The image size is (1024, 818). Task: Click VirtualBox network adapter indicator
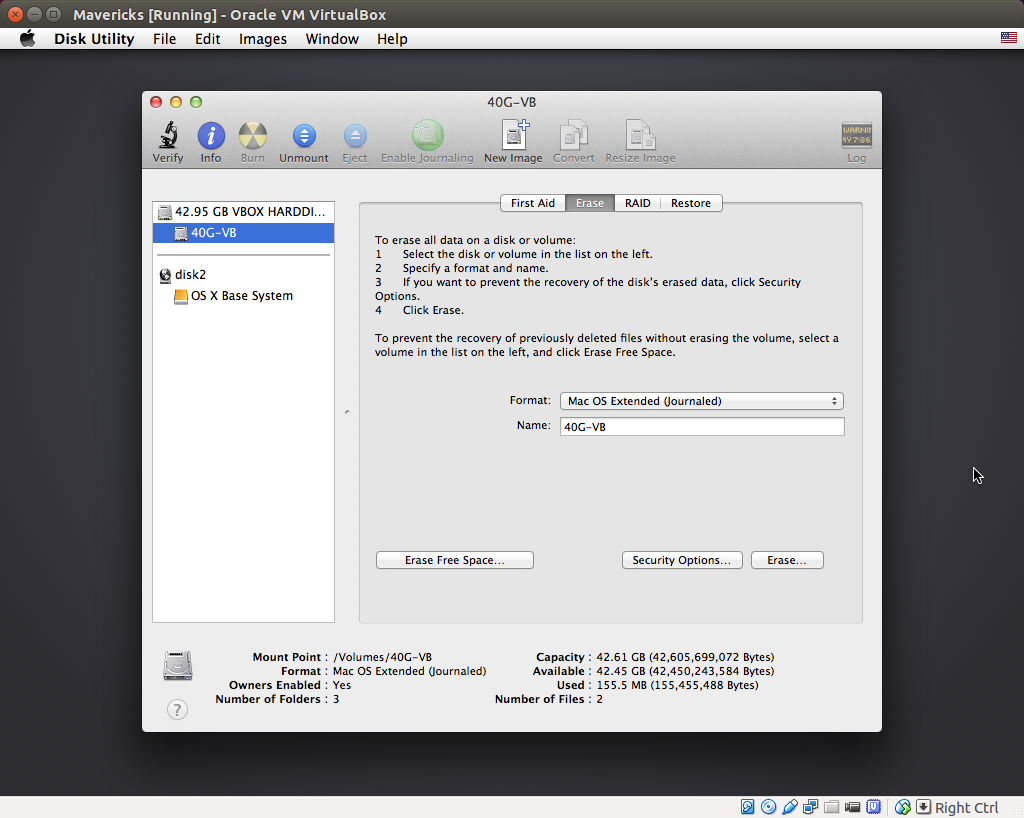[x=810, y=807]
